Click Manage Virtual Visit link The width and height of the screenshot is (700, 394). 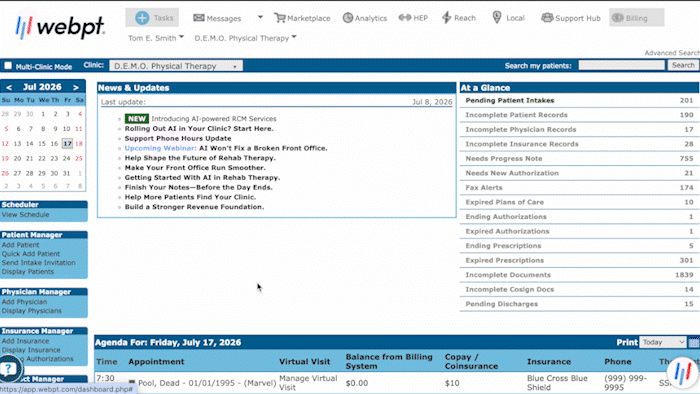308,382
